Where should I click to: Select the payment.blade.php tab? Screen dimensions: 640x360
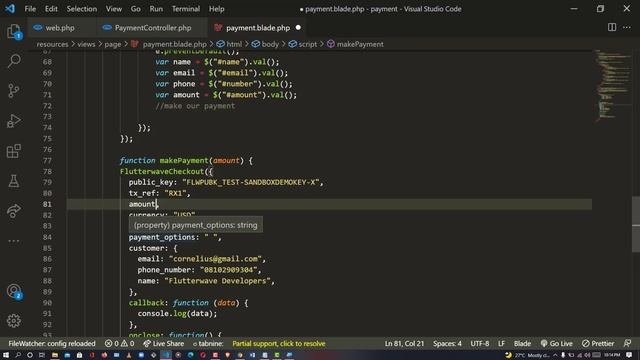[x=258, y=28]
